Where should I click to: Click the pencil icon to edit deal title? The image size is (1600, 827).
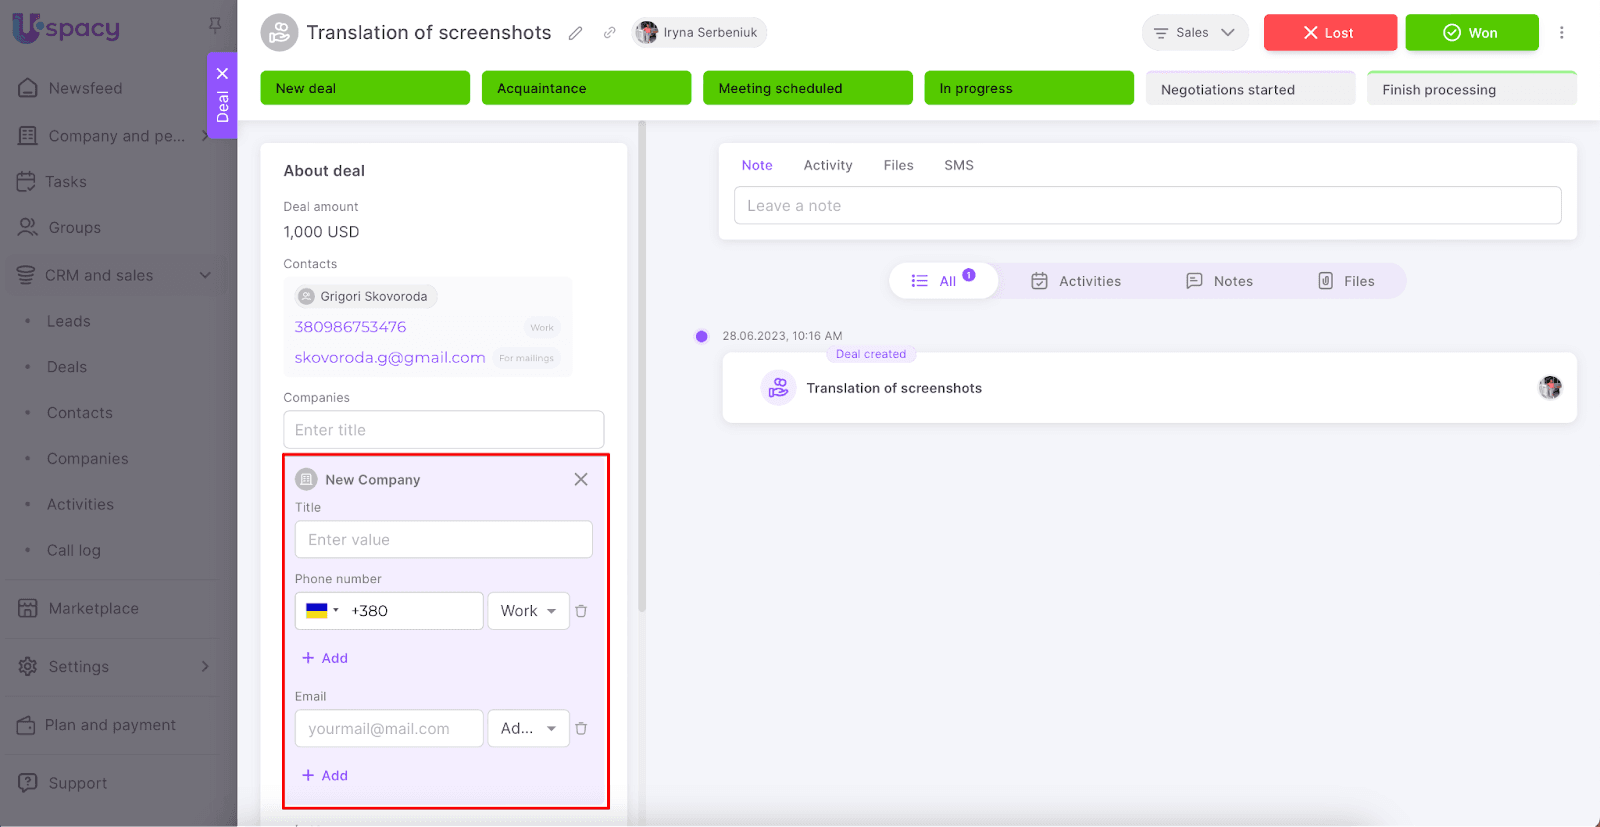[575, 33]
